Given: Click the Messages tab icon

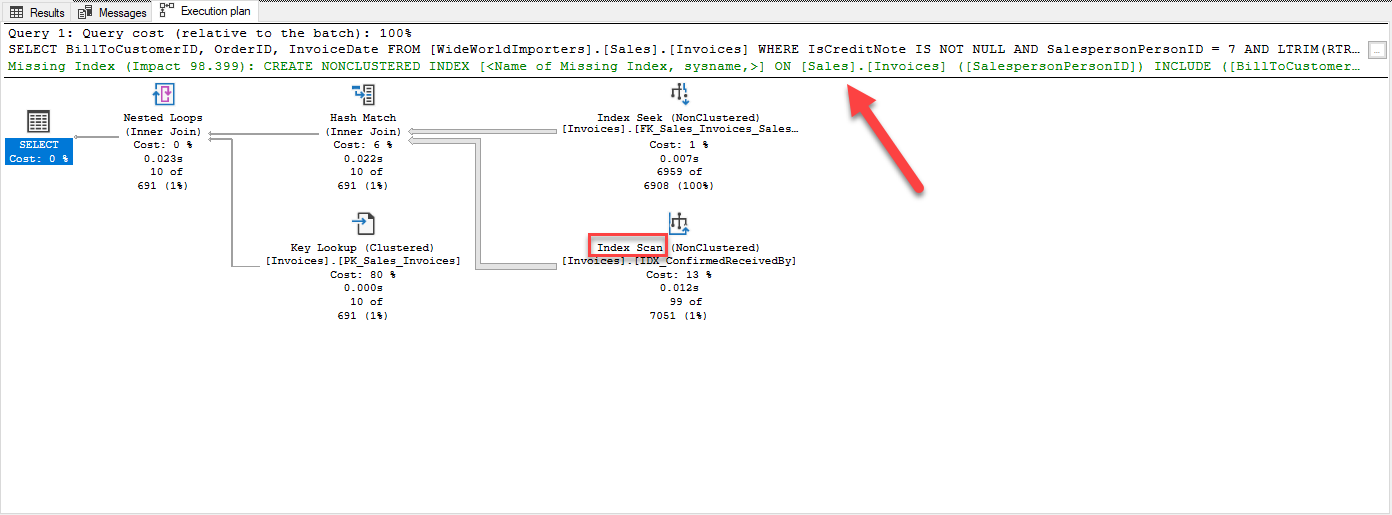Looking at the screenshot, I should (x=85, y=12).
